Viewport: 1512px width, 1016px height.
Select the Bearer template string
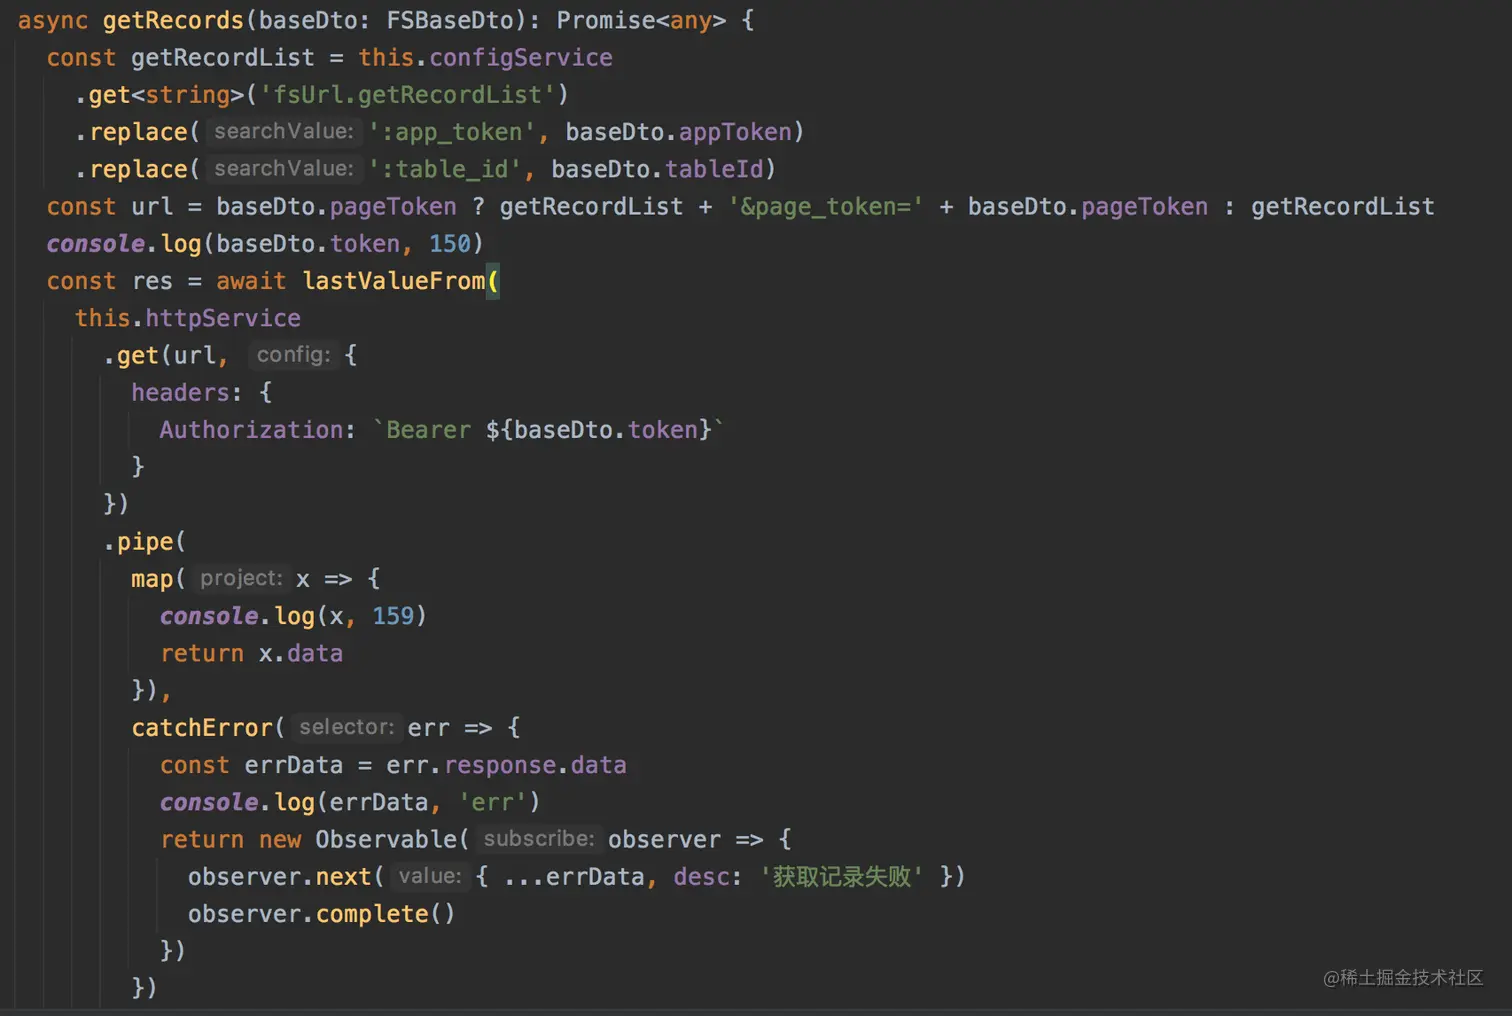pyautogui.click(x=548, y=430)
